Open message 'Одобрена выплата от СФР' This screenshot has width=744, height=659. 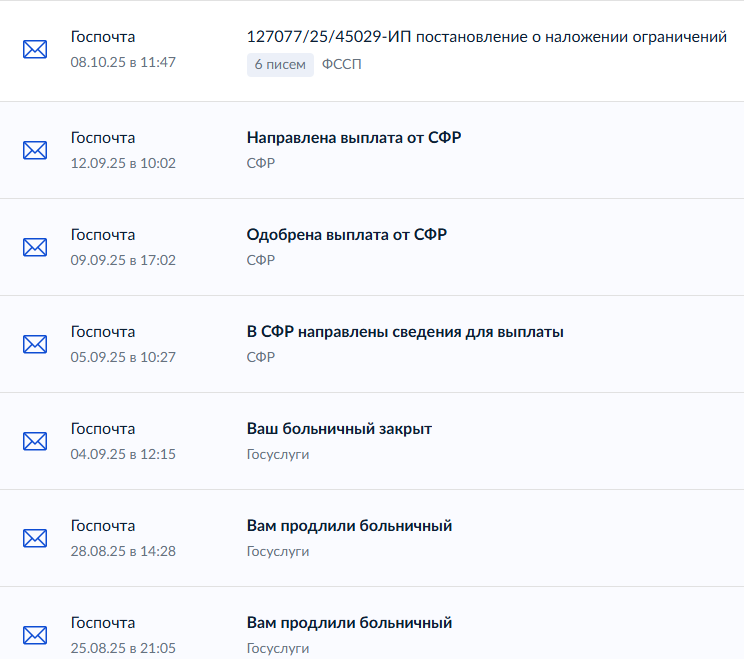tap(346, 235)
